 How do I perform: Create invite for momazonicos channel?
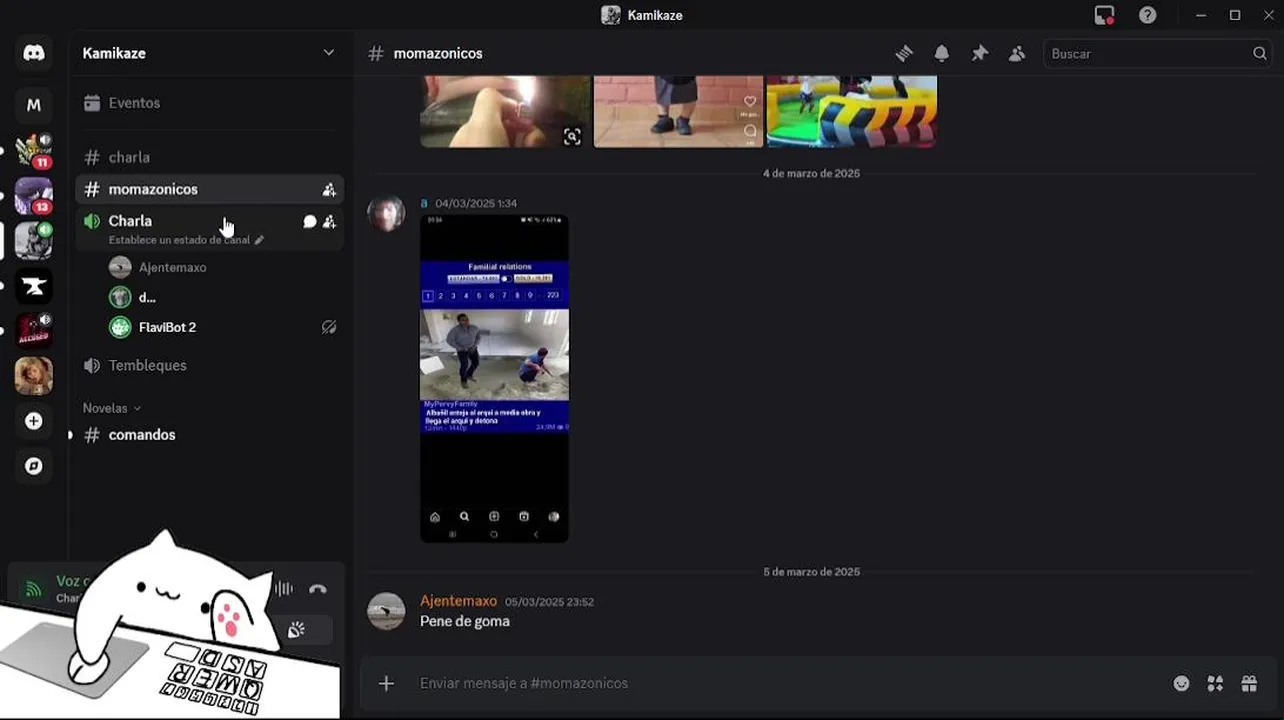(329, 189)
